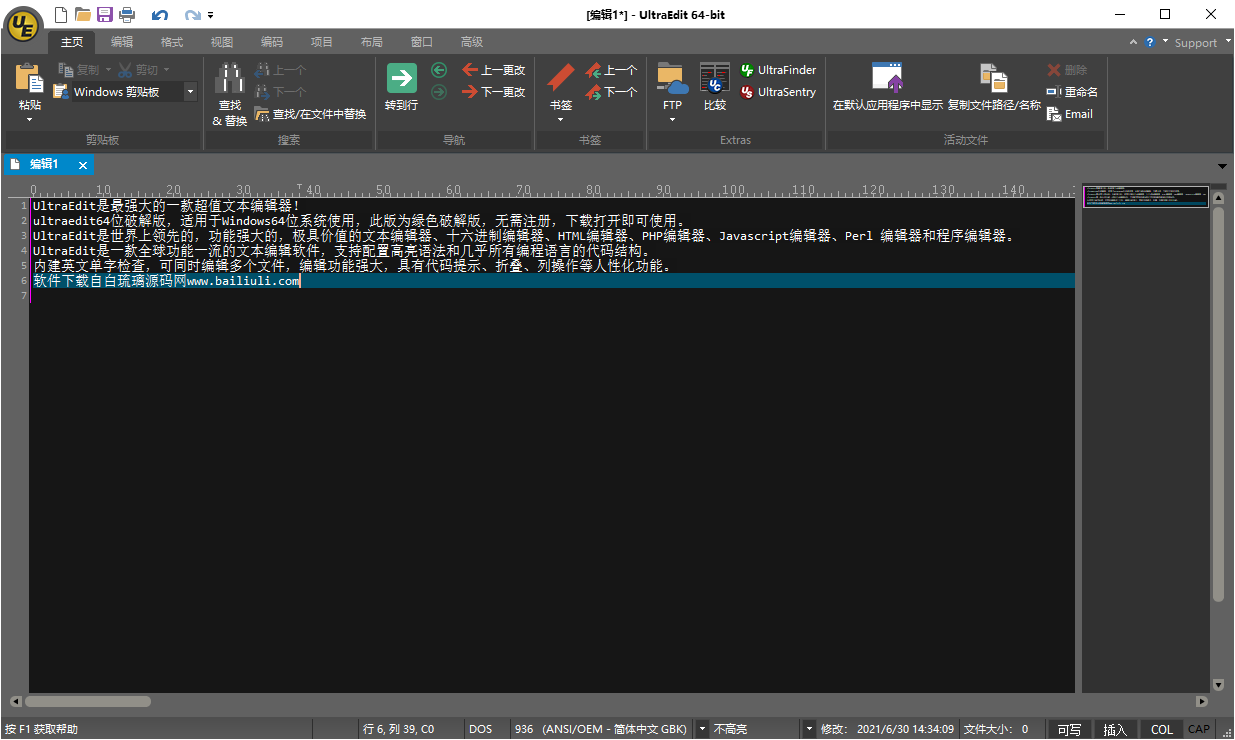The height and width of the screenshot is (740, 1235).
Task: Open a file via the folder icon
Action: pos(83,15)
